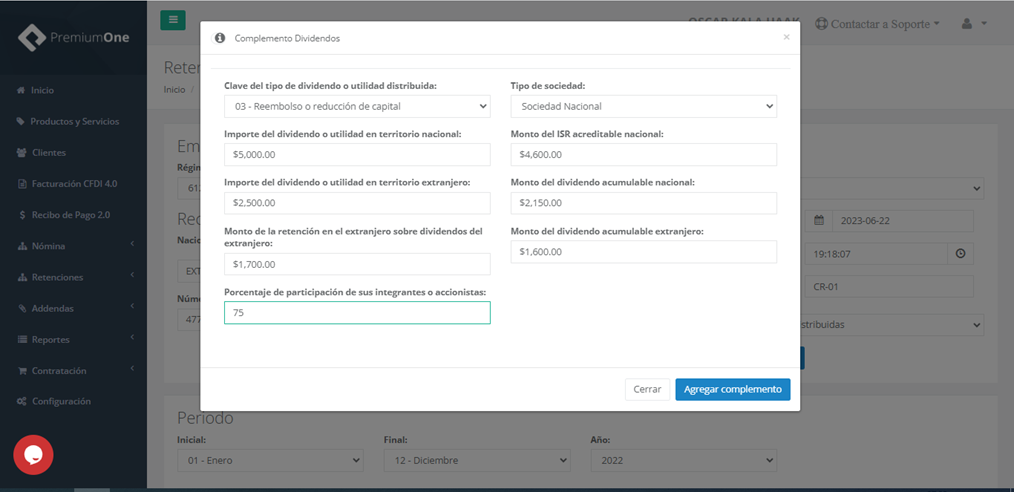Click the green hamburger menu button
Viewport: 1014px width, 492px height.
(x=172, y=20)
